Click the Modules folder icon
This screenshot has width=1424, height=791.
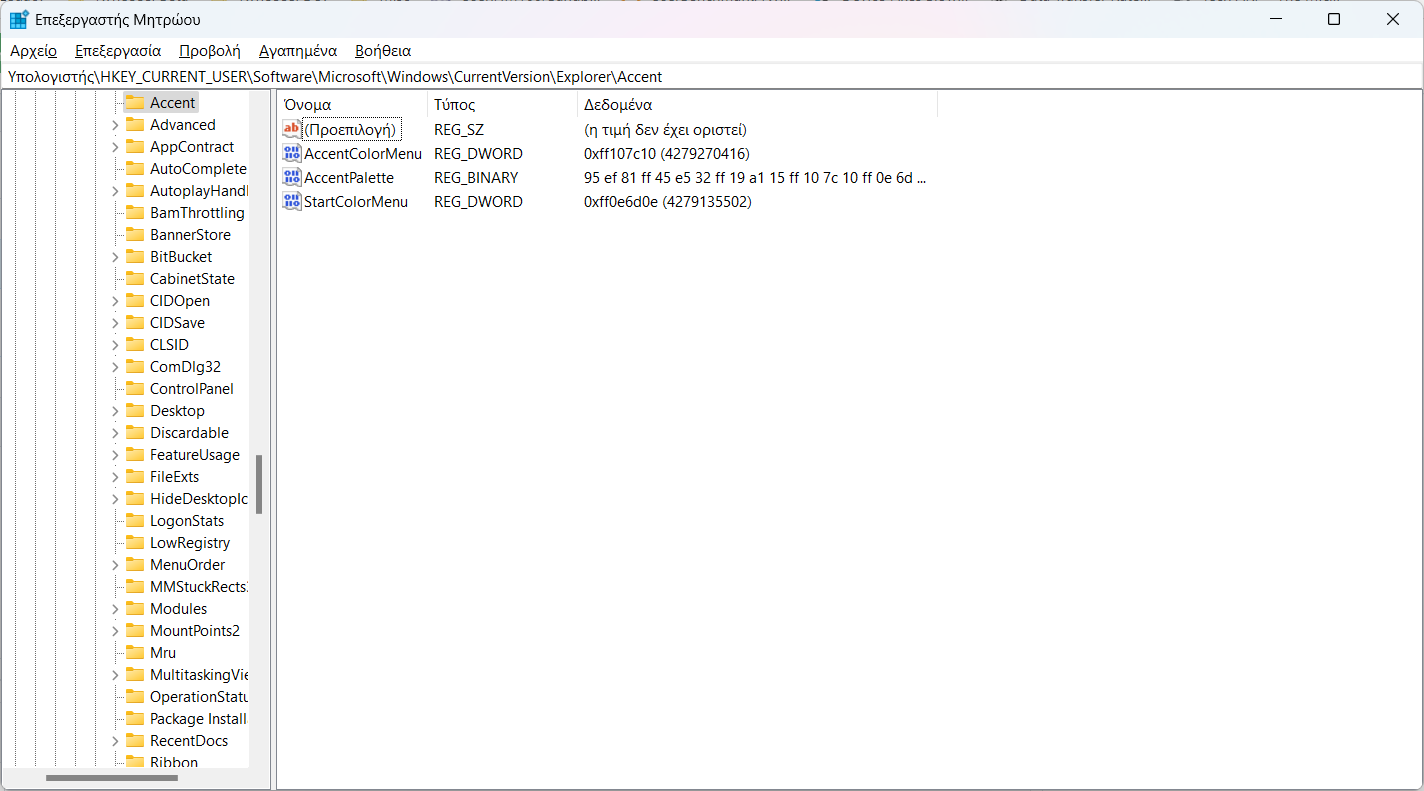134,609
